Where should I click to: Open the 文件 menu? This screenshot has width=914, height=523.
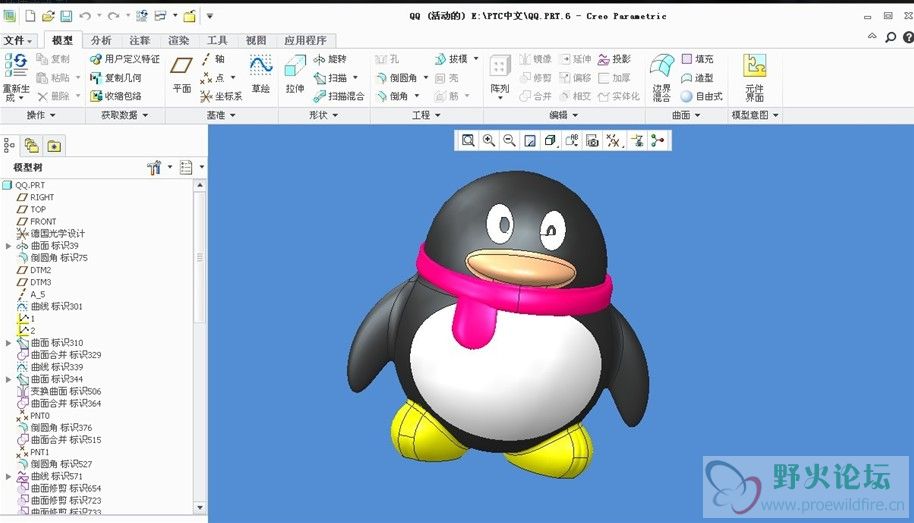17,40
